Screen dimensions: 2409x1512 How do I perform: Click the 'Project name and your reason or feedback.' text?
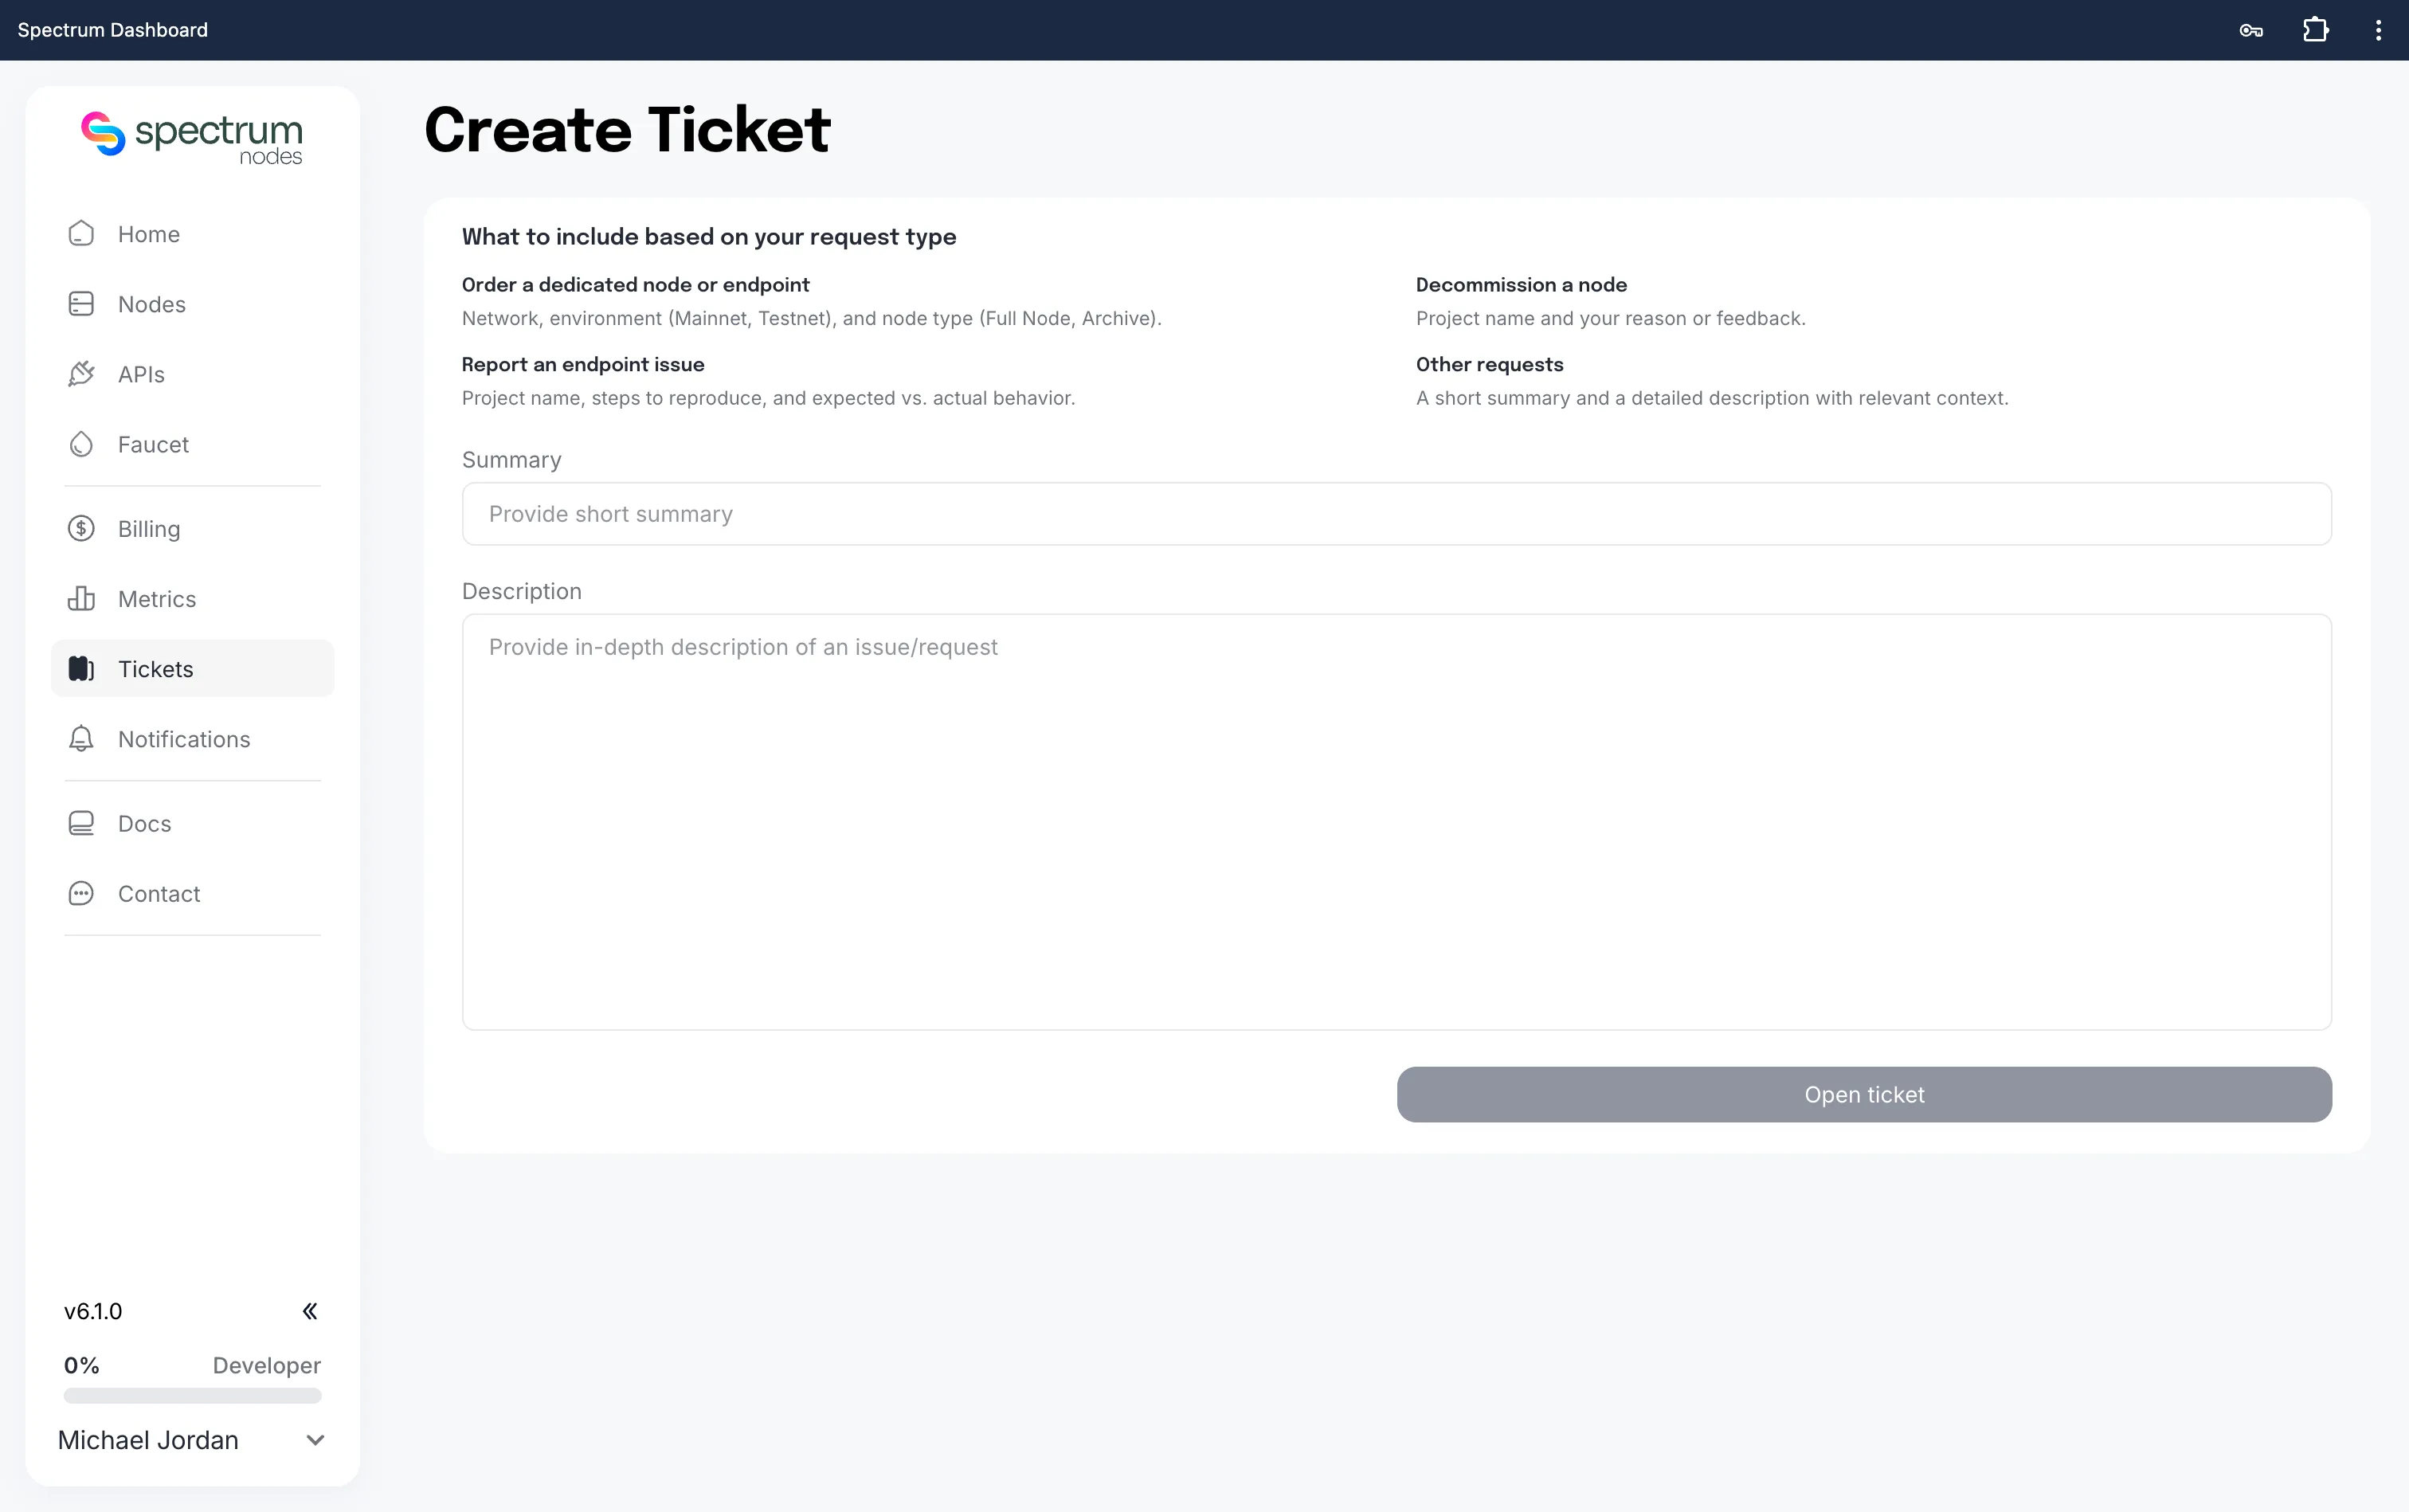(x=1610, y=318)
